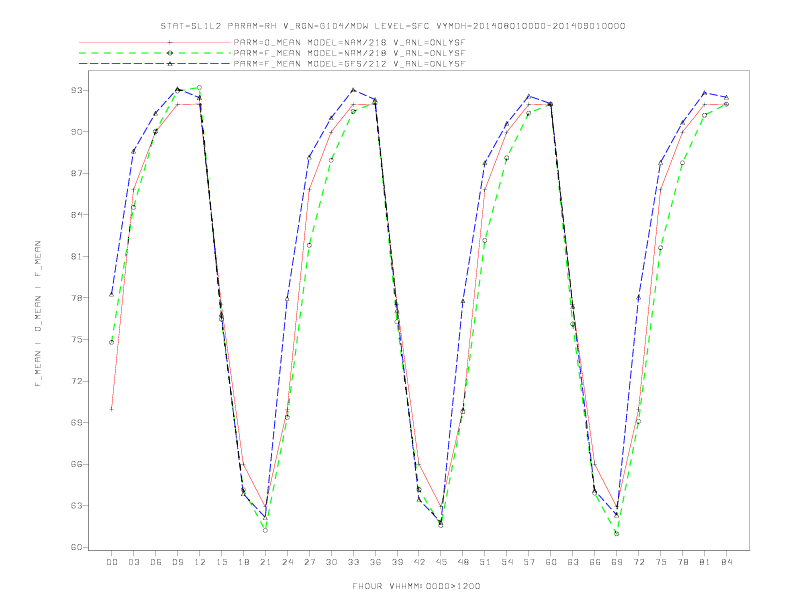
Task: Click x-axis forecast hour label 36
Action: [375, 562]
